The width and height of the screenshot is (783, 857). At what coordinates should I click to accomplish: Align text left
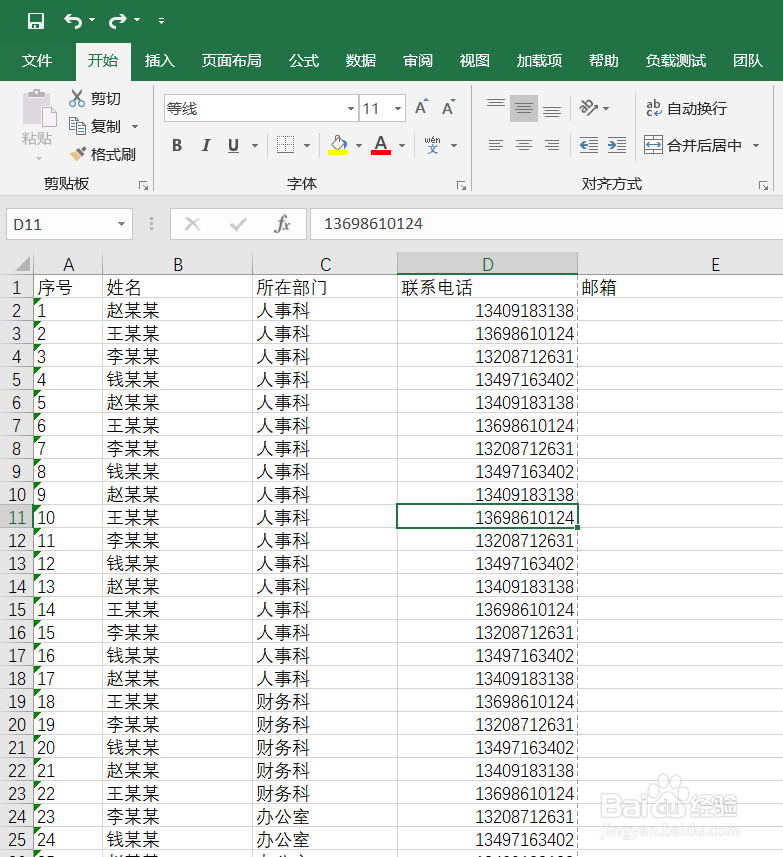click(496, 145)
